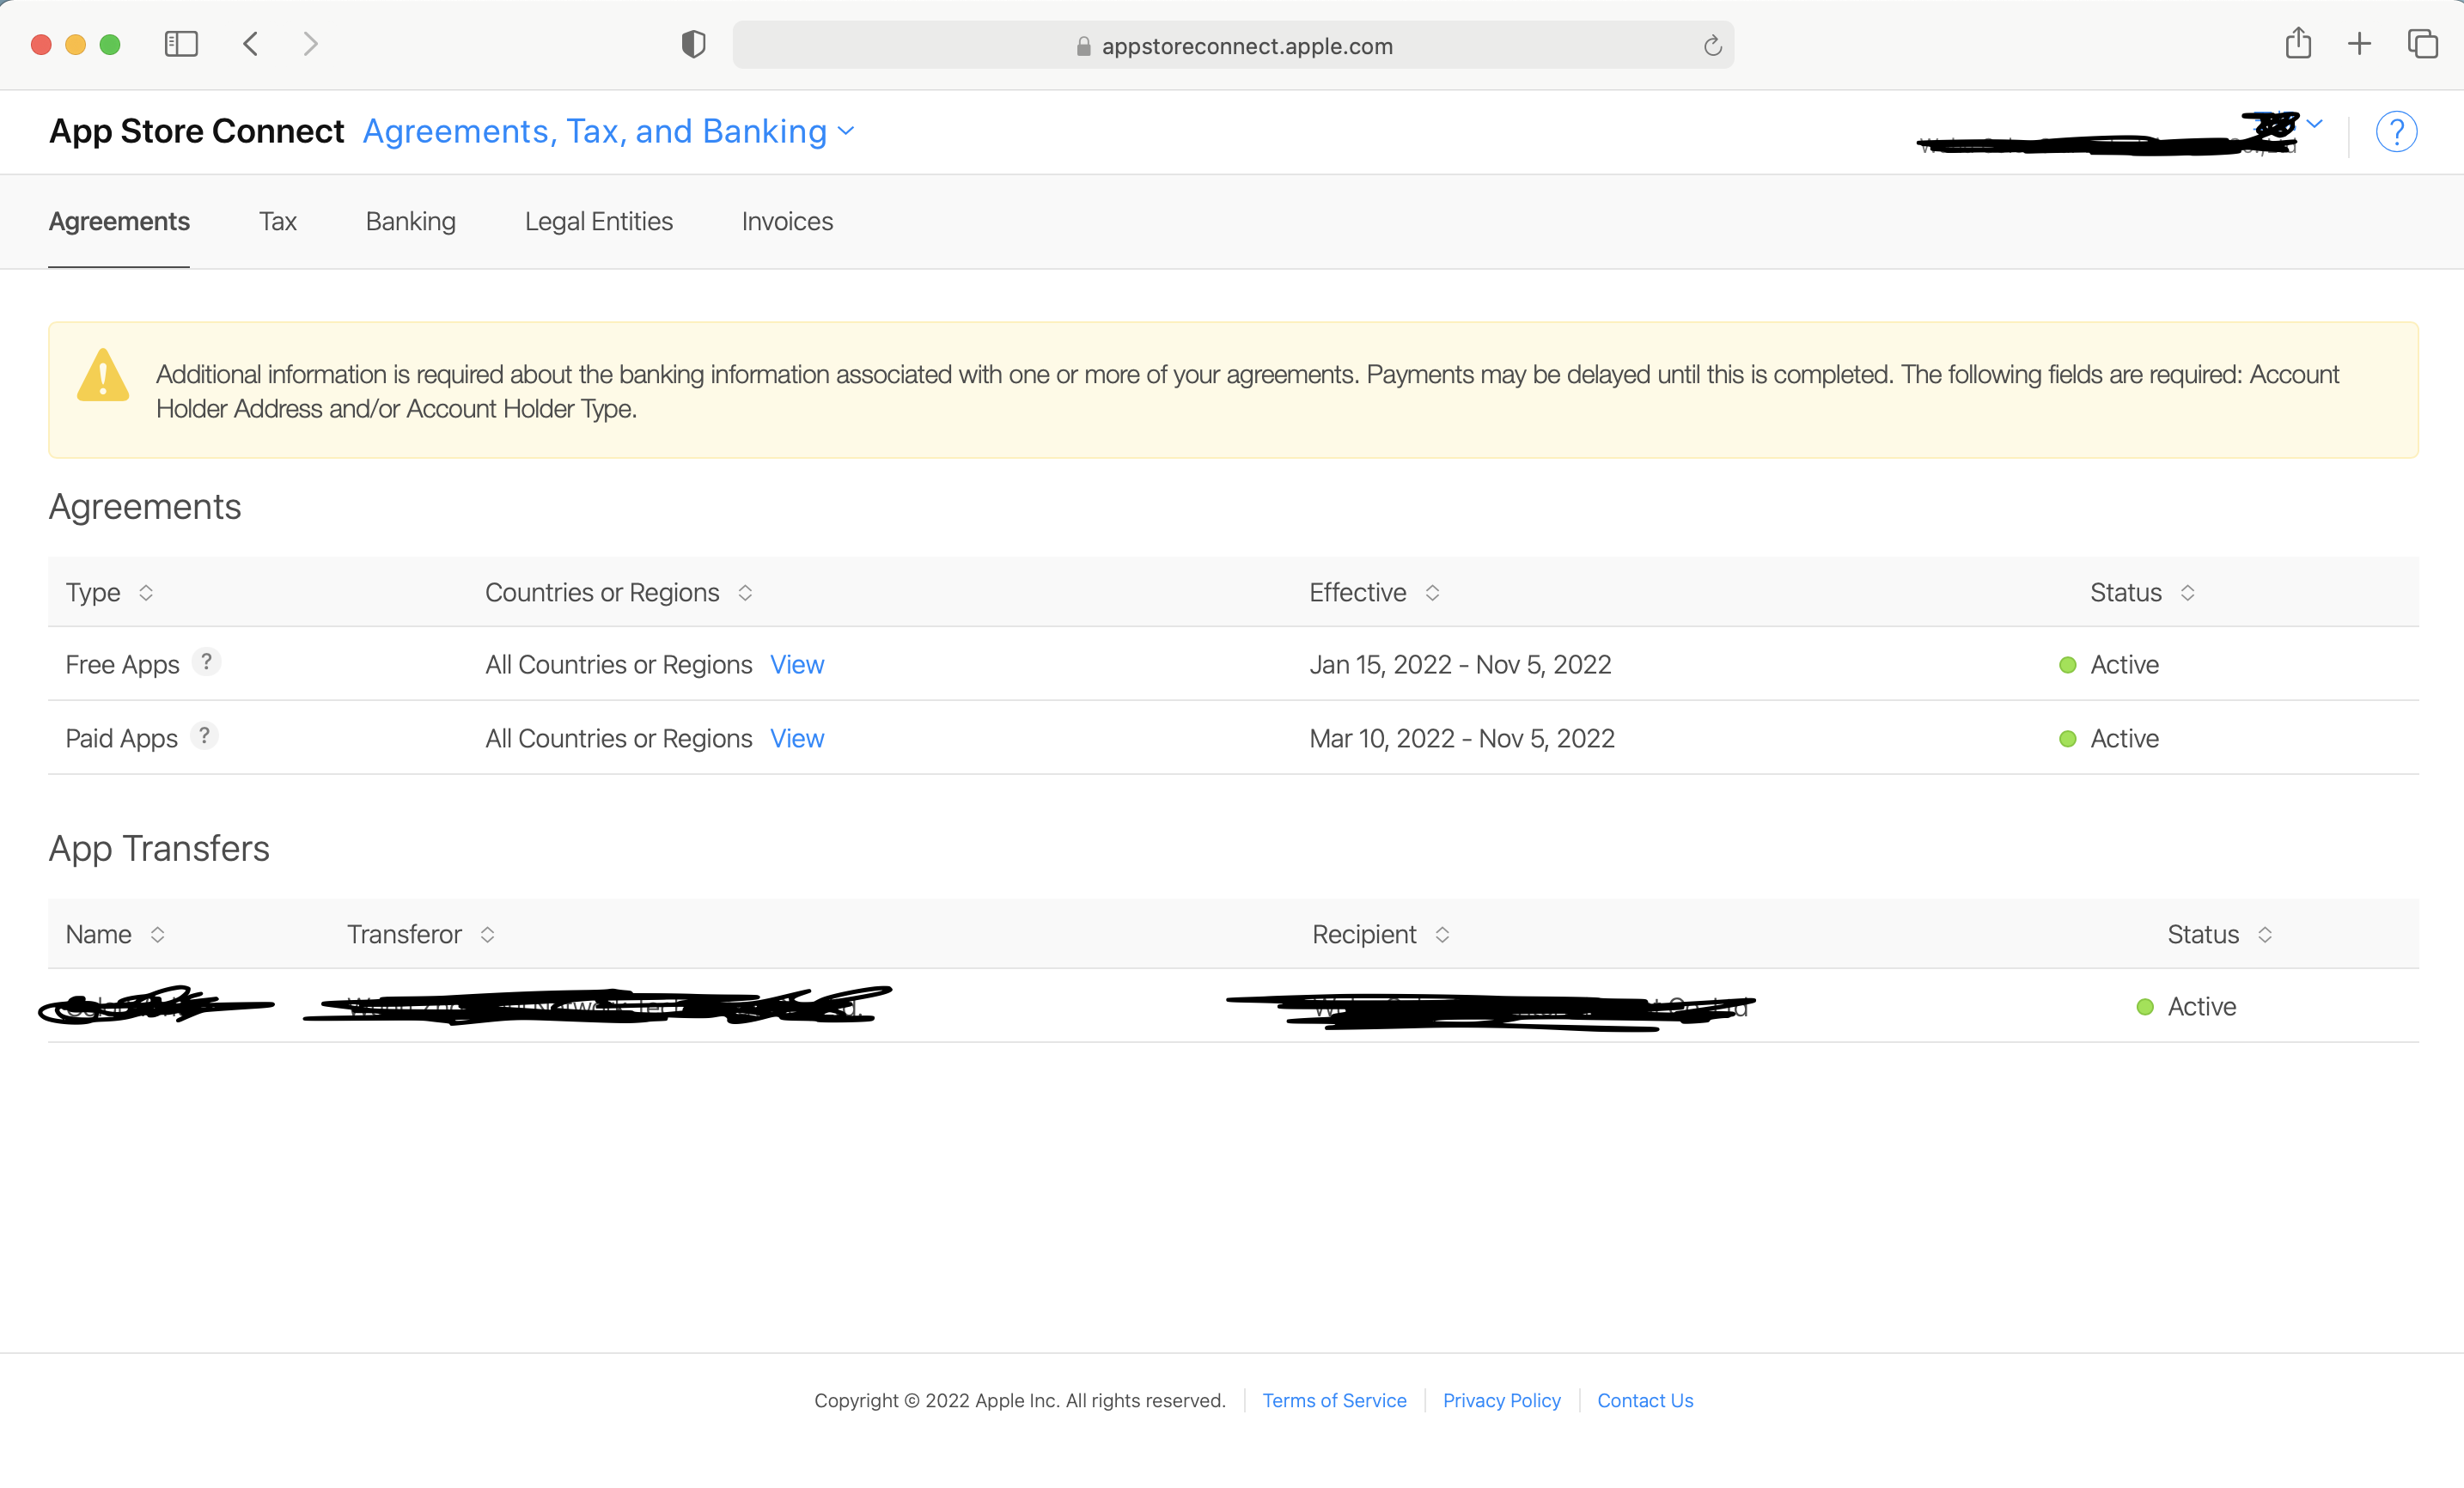The height and width of the screenshot is (1488, 2464).
Task: Open the privacy report shield icon
Action: pos(693,44)
